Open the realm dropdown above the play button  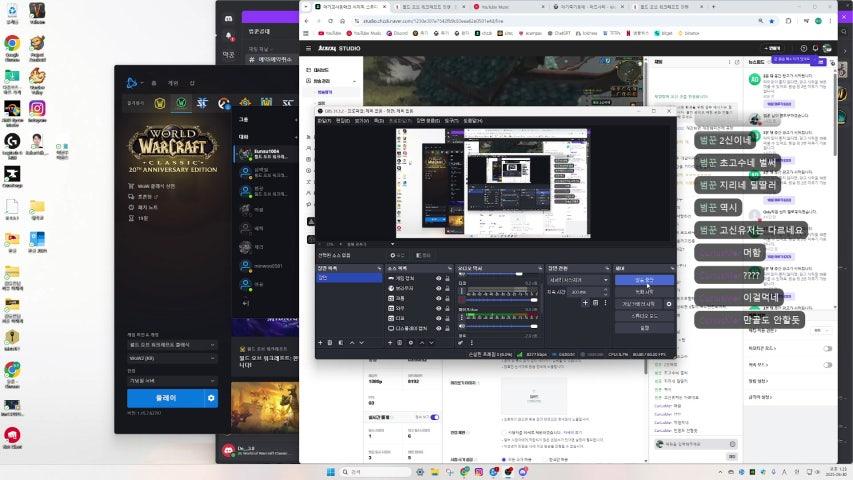point(172,380)
